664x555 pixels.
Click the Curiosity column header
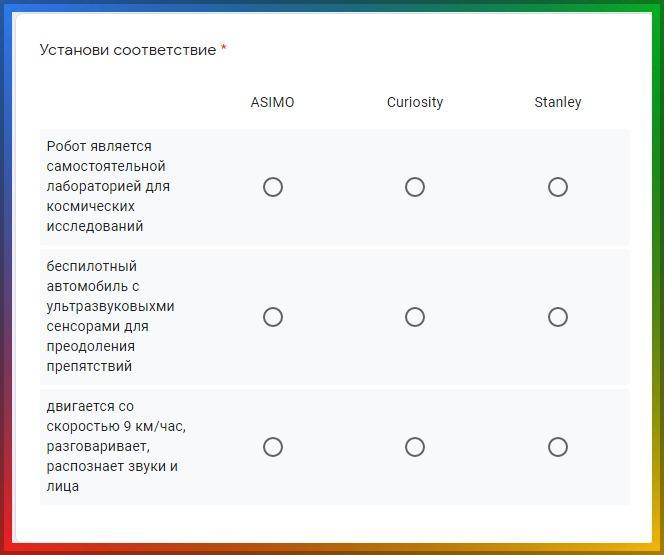click(415, 102)
